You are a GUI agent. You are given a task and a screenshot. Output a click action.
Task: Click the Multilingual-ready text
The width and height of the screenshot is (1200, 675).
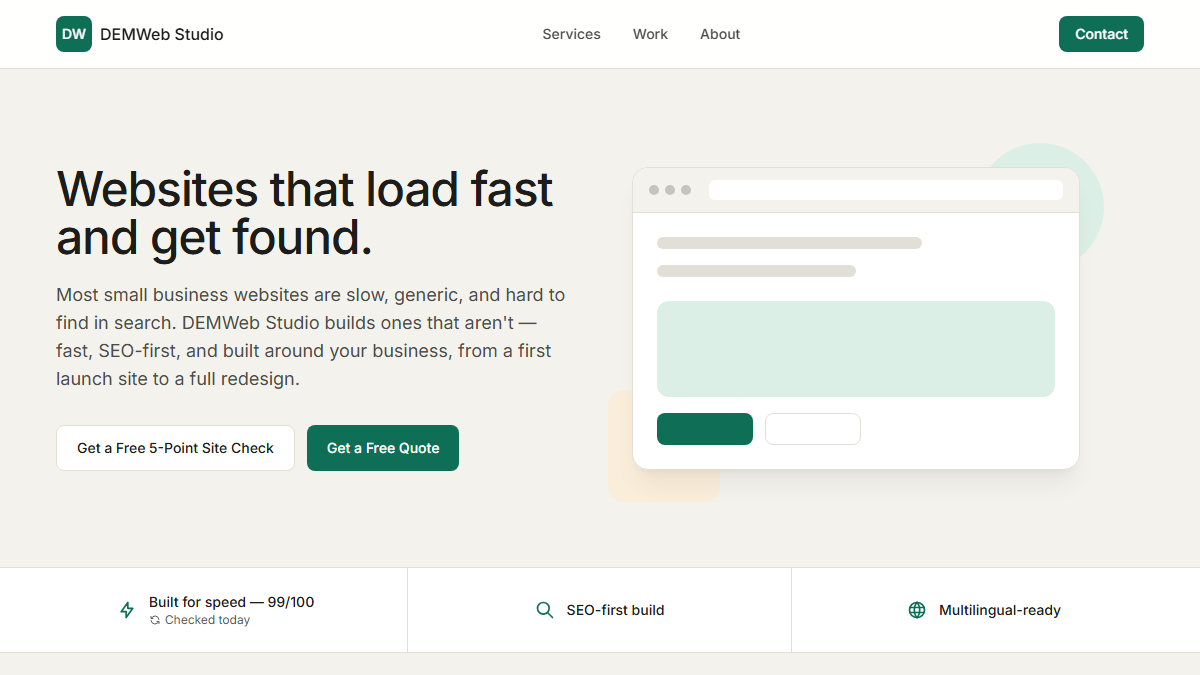pos(1000,610)
